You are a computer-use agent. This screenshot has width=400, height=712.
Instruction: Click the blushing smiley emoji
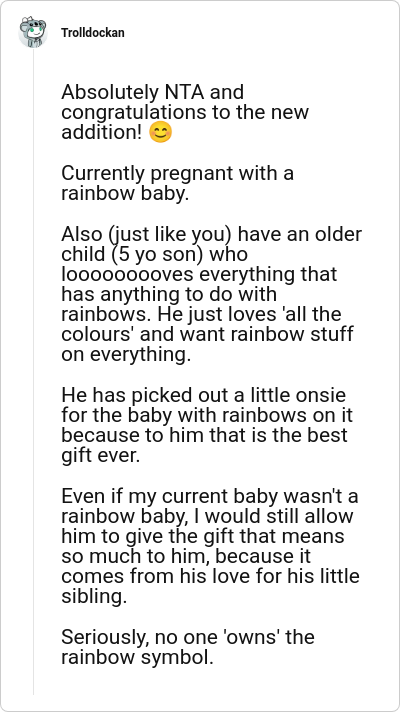(160, 134)
